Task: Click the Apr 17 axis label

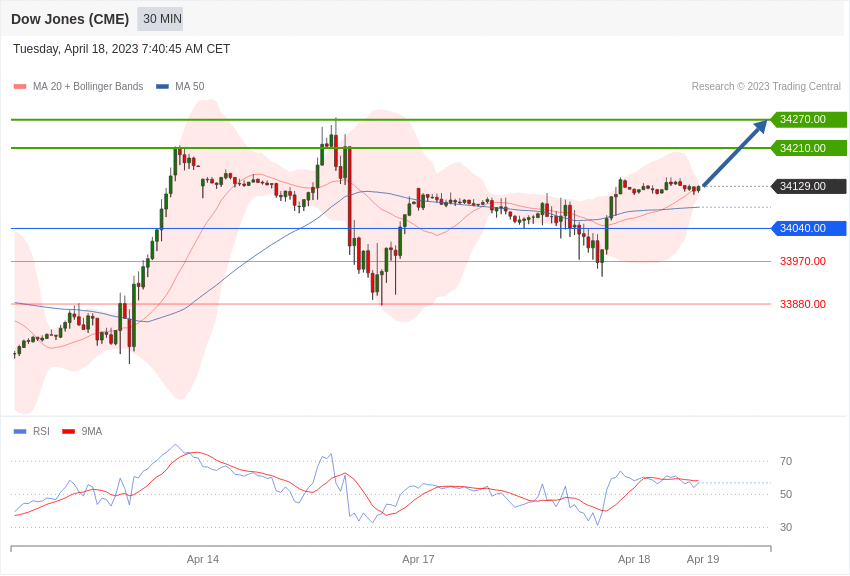Action: click(x=418, y=559)
